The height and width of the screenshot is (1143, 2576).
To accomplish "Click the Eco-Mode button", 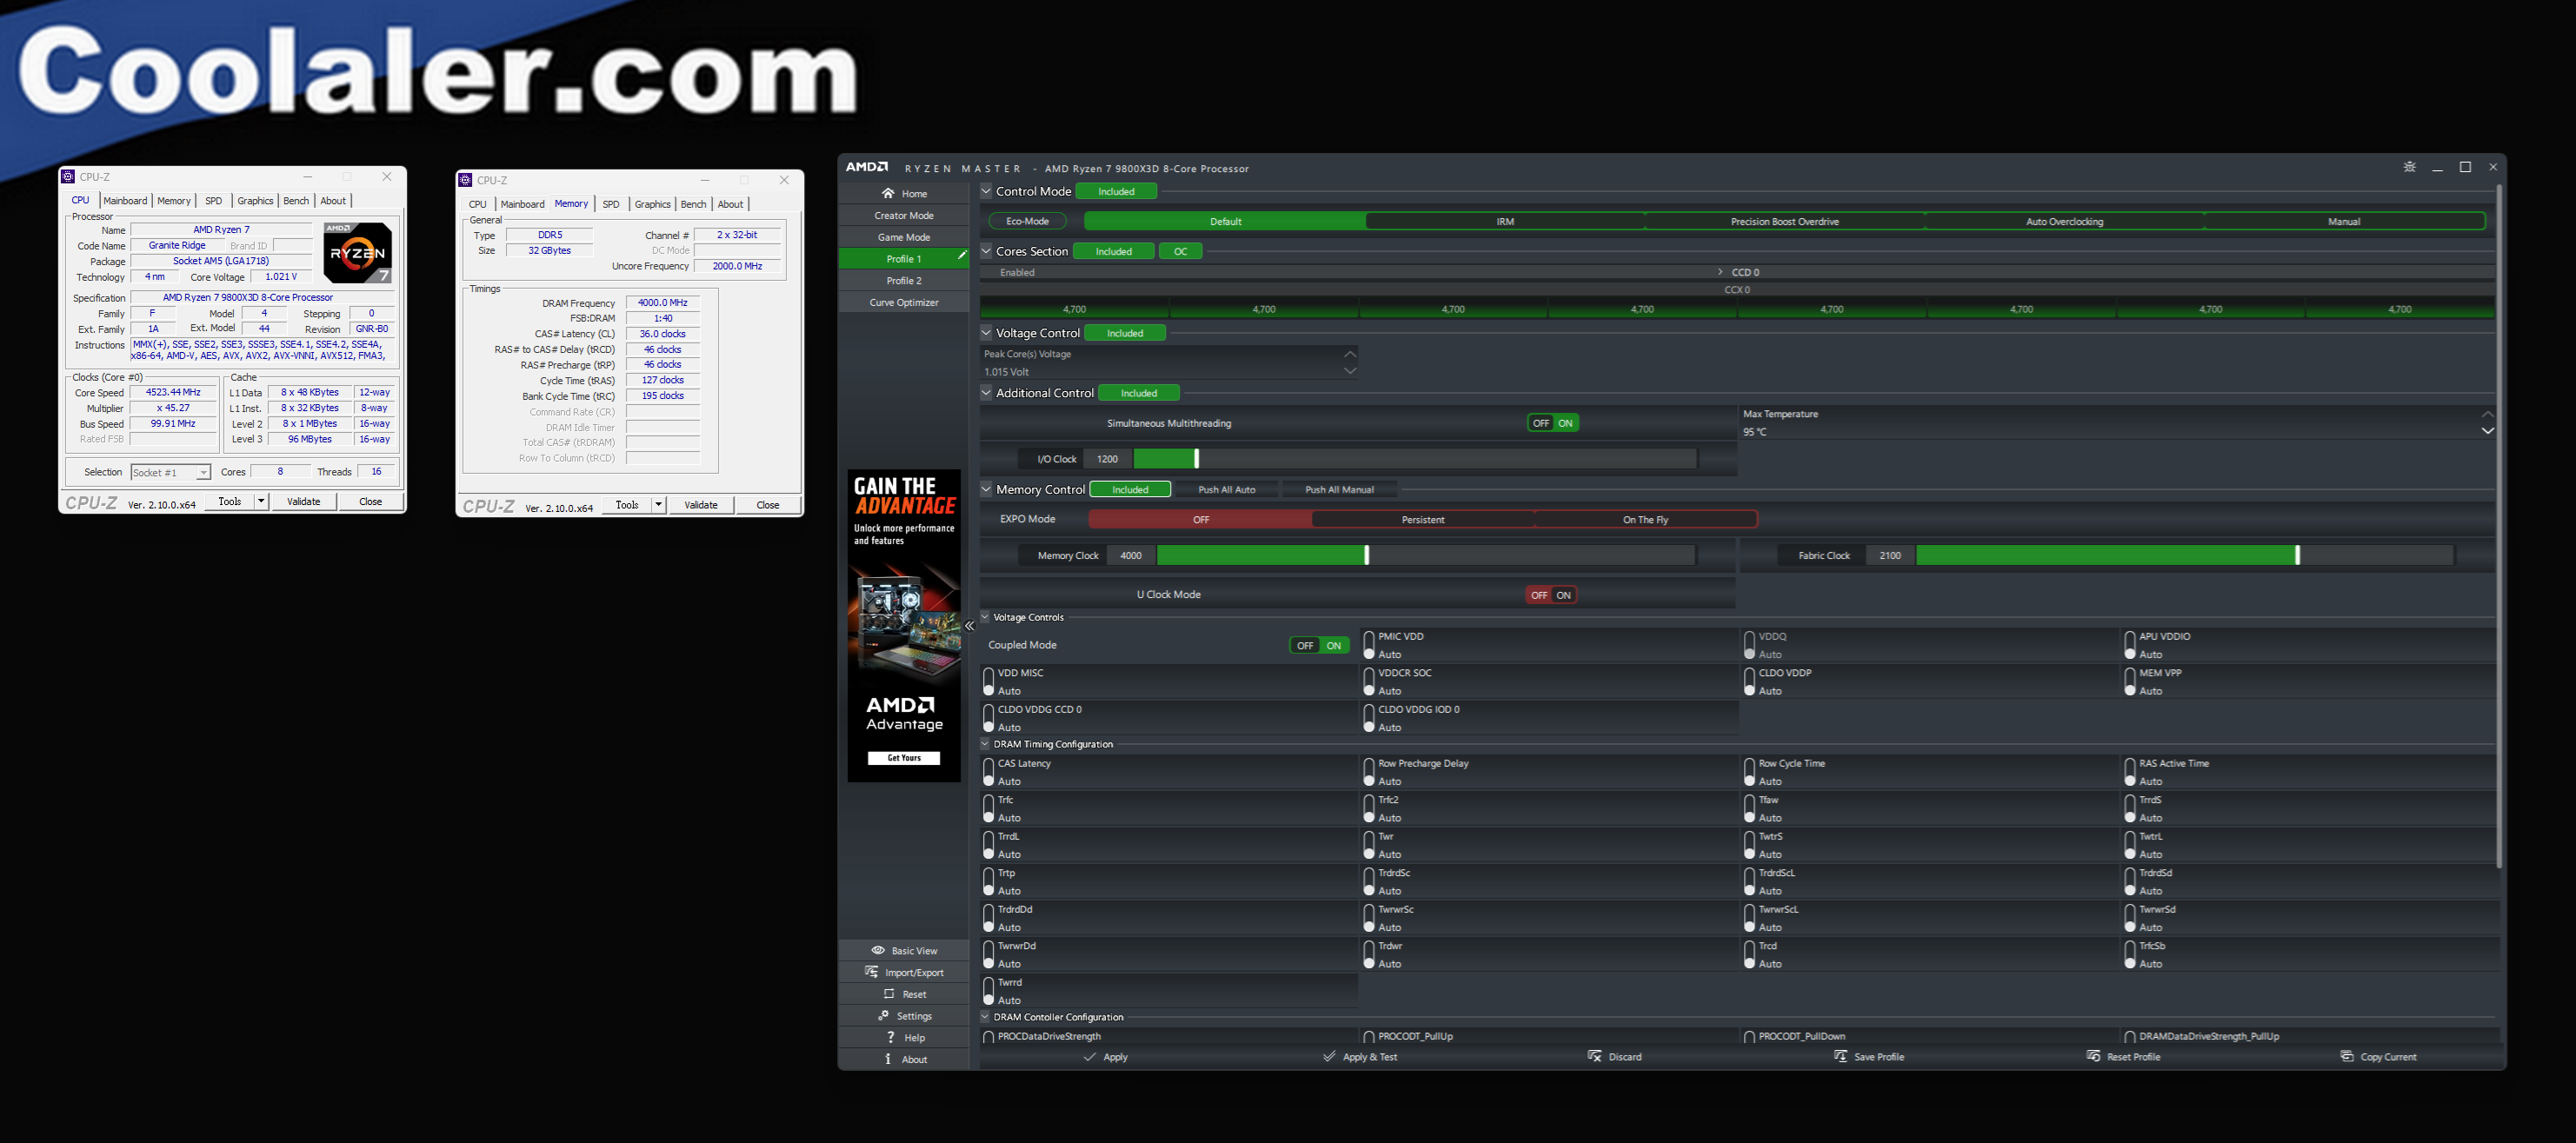I will click(1027, 221).
